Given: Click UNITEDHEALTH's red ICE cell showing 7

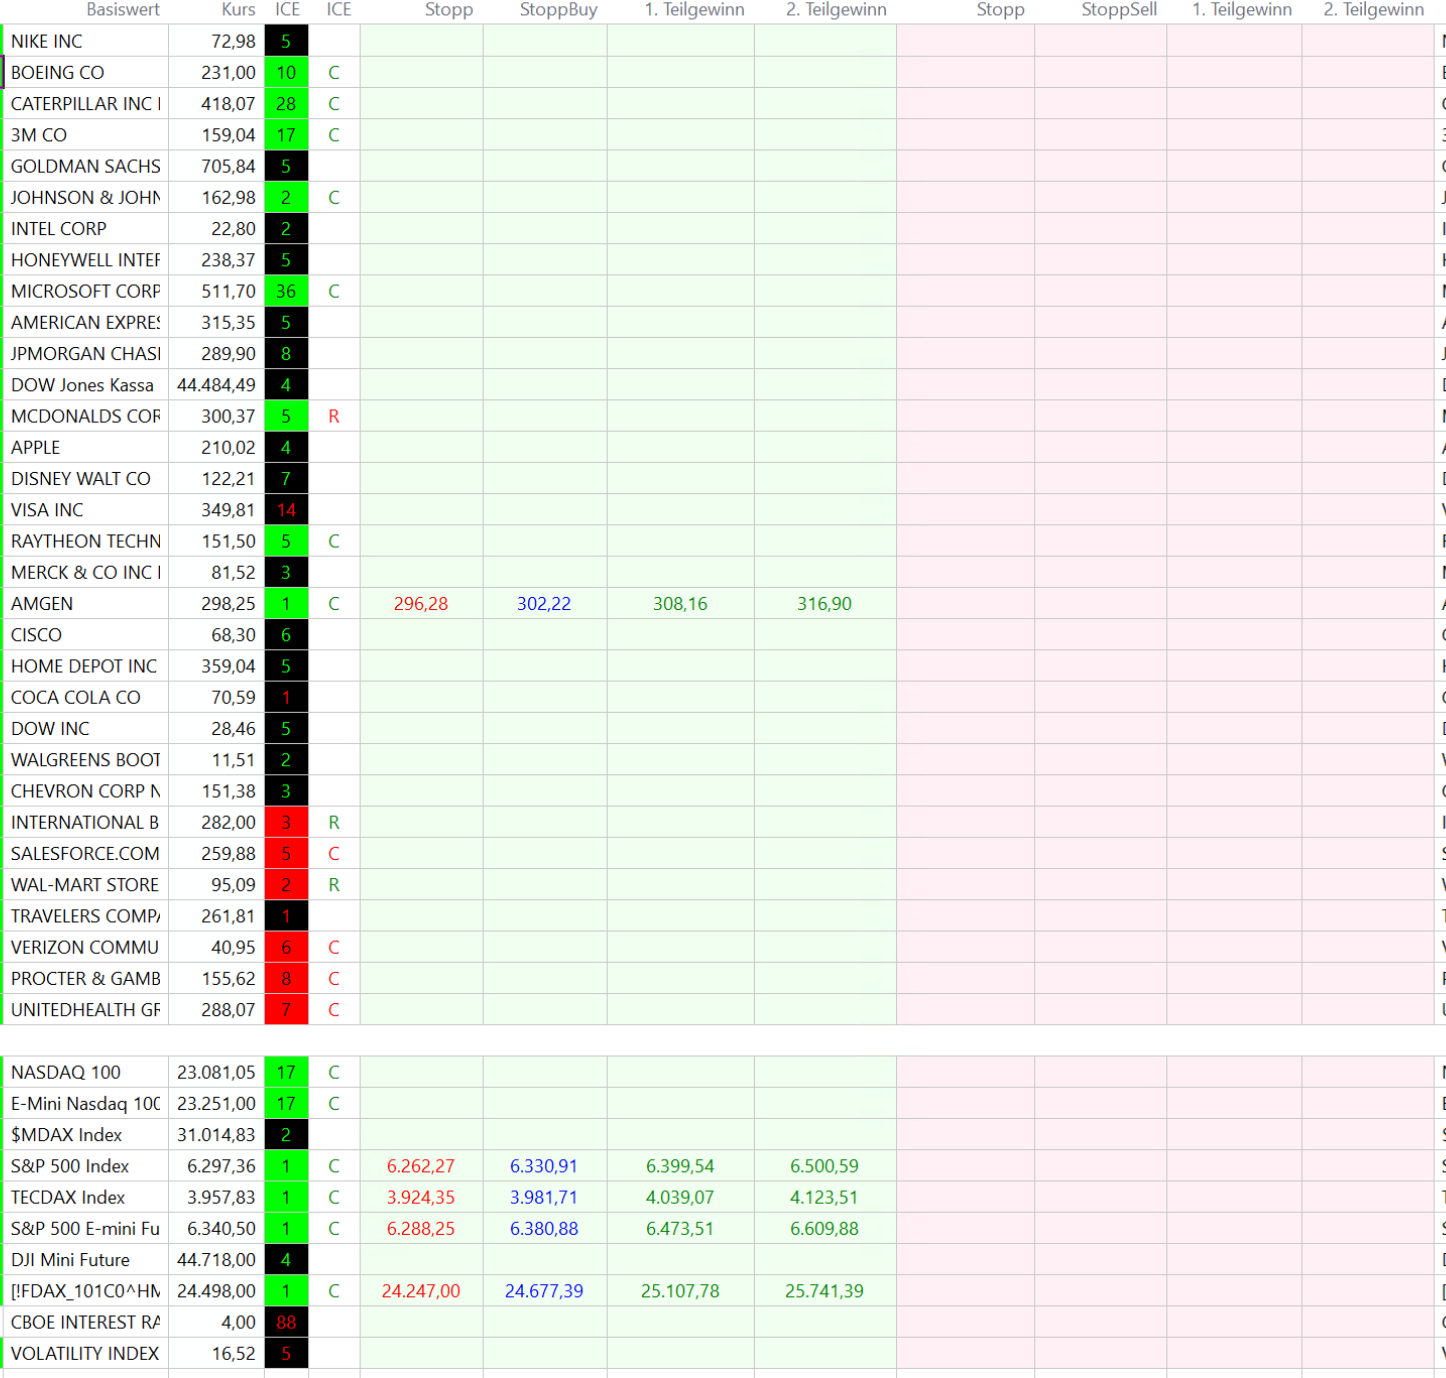Looking at the screenshot, I should 286,1010.
